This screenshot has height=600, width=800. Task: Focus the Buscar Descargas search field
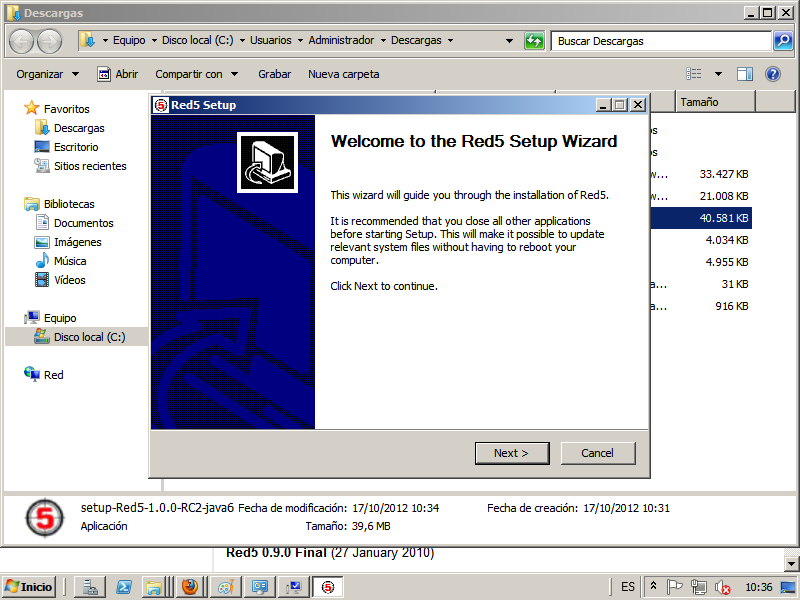click(661, 41)
